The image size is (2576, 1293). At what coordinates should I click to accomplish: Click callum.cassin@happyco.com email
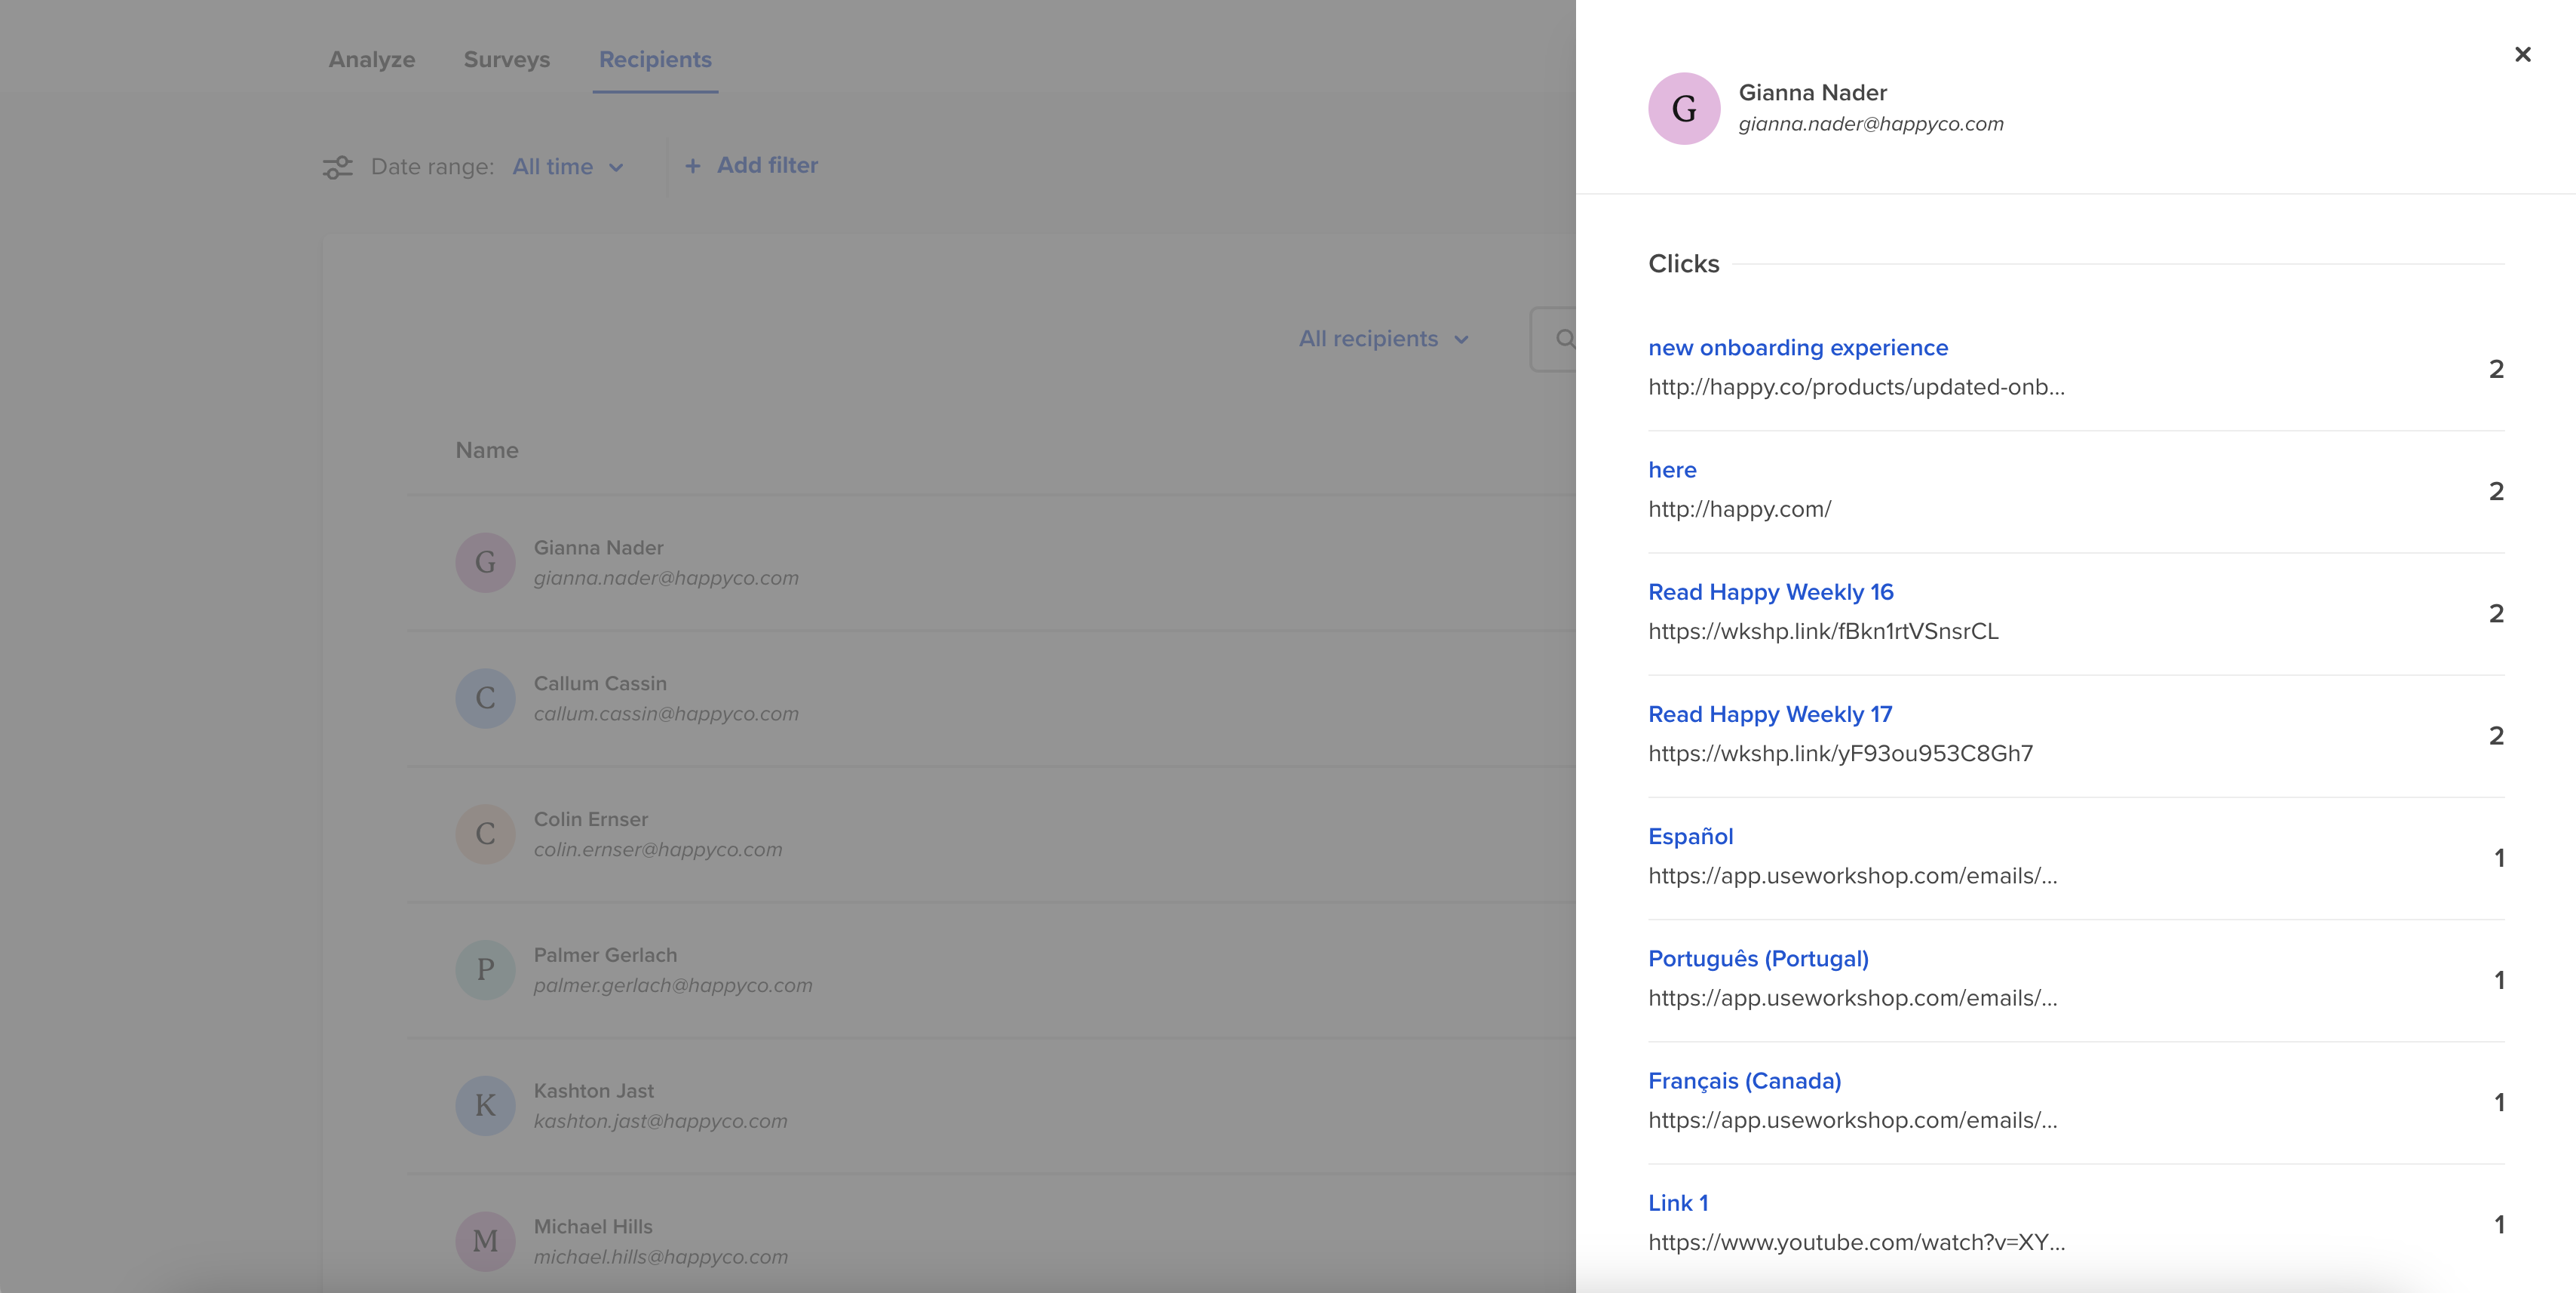click(x=666, y=714)
